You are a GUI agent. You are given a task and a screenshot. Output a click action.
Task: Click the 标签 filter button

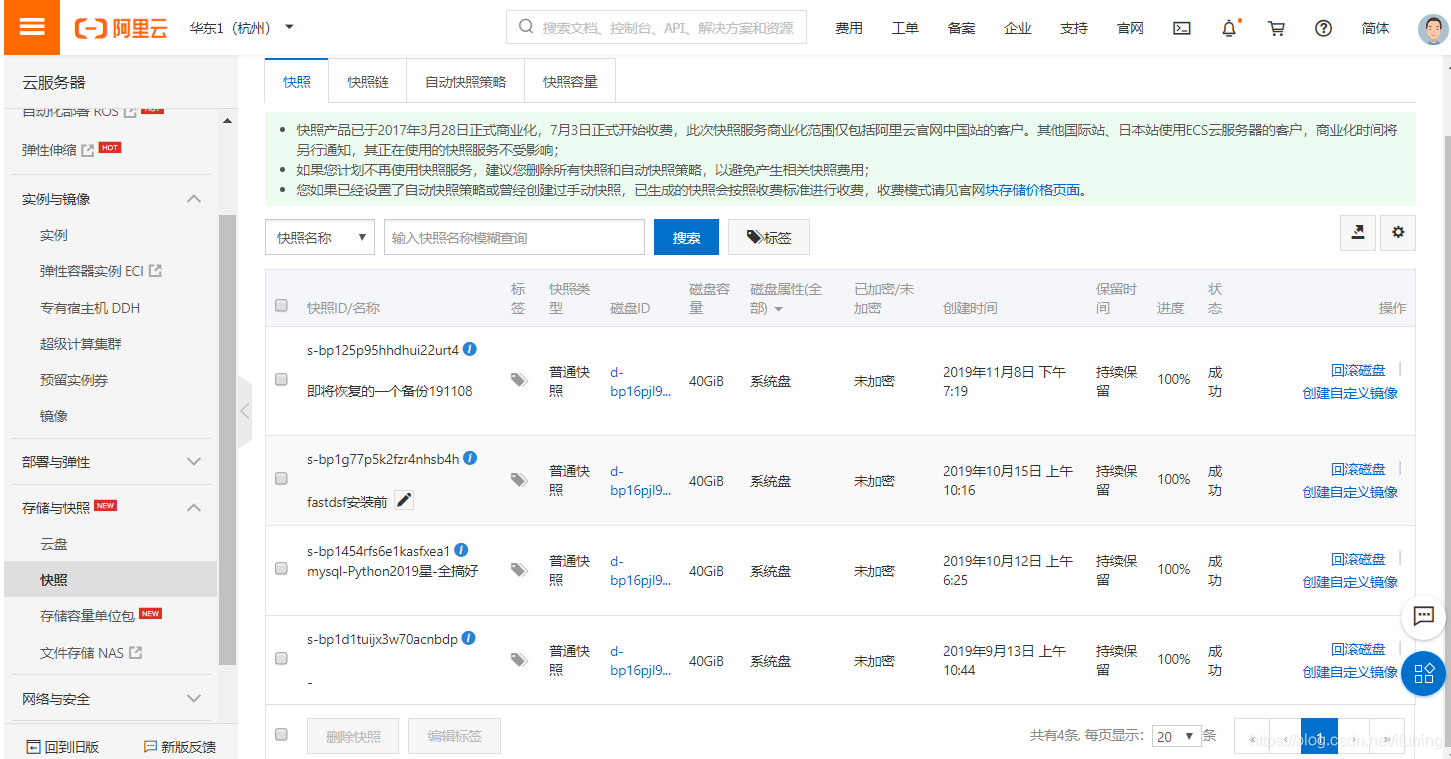click(769, 238)
